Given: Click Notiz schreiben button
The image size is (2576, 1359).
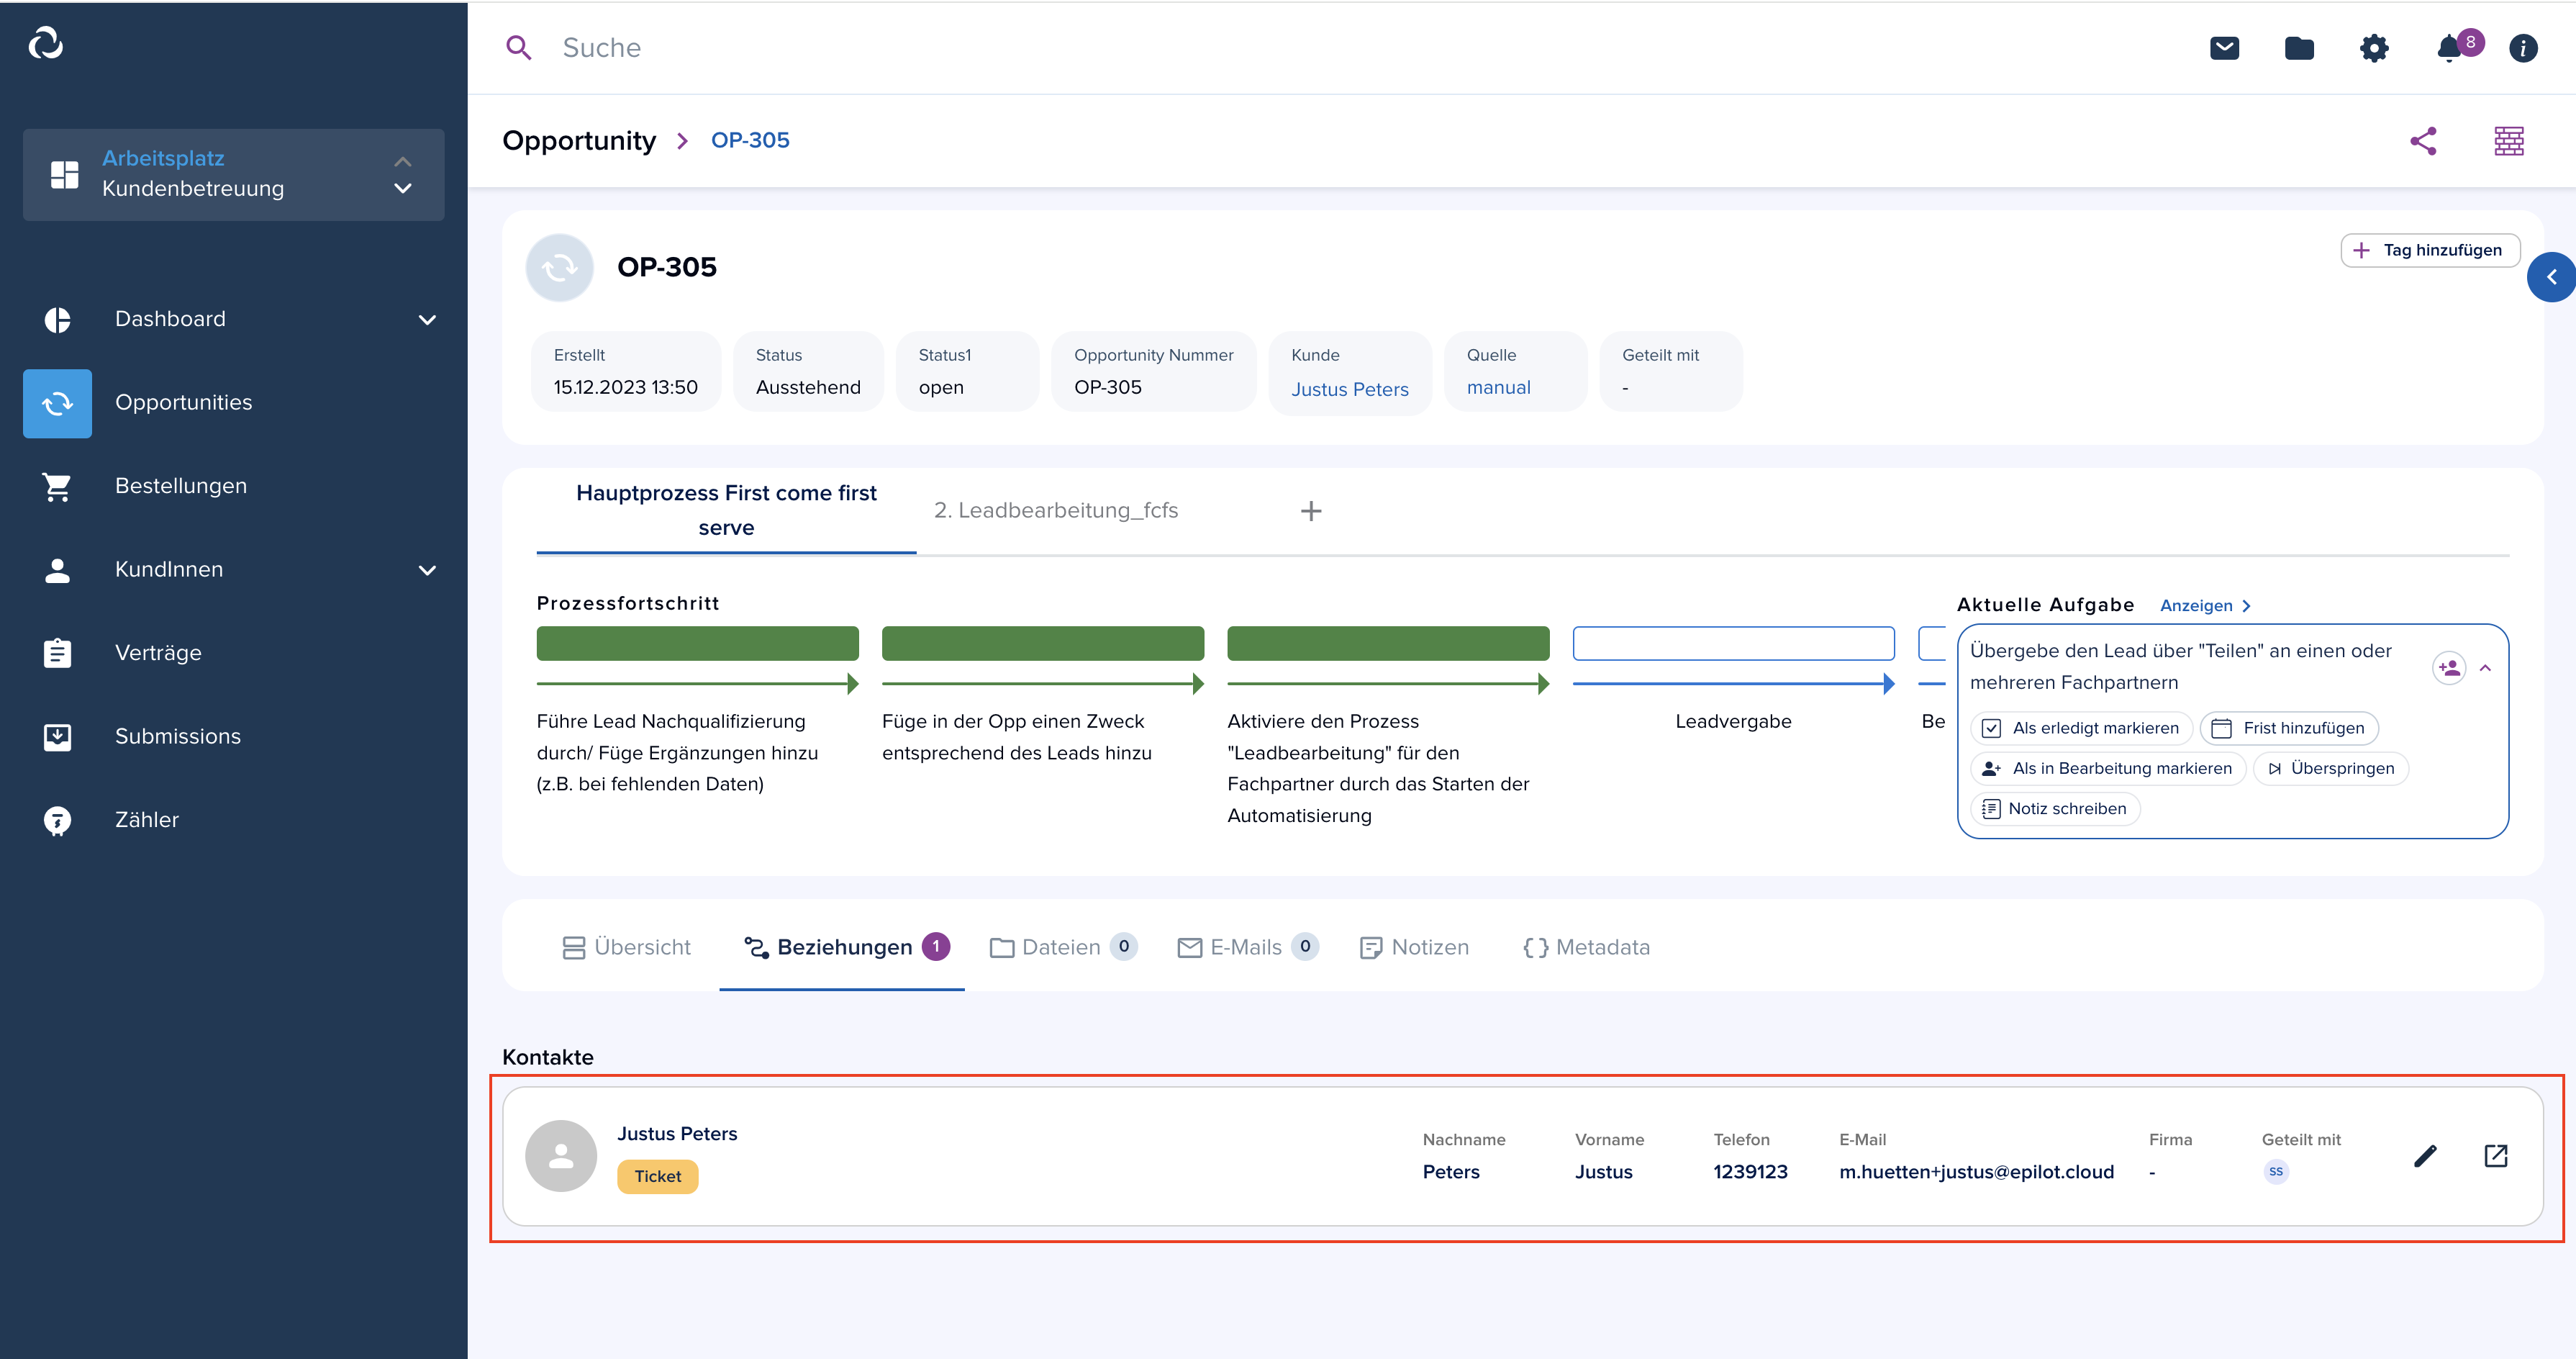Looking at the screenshot, I should pos(2055,808).
